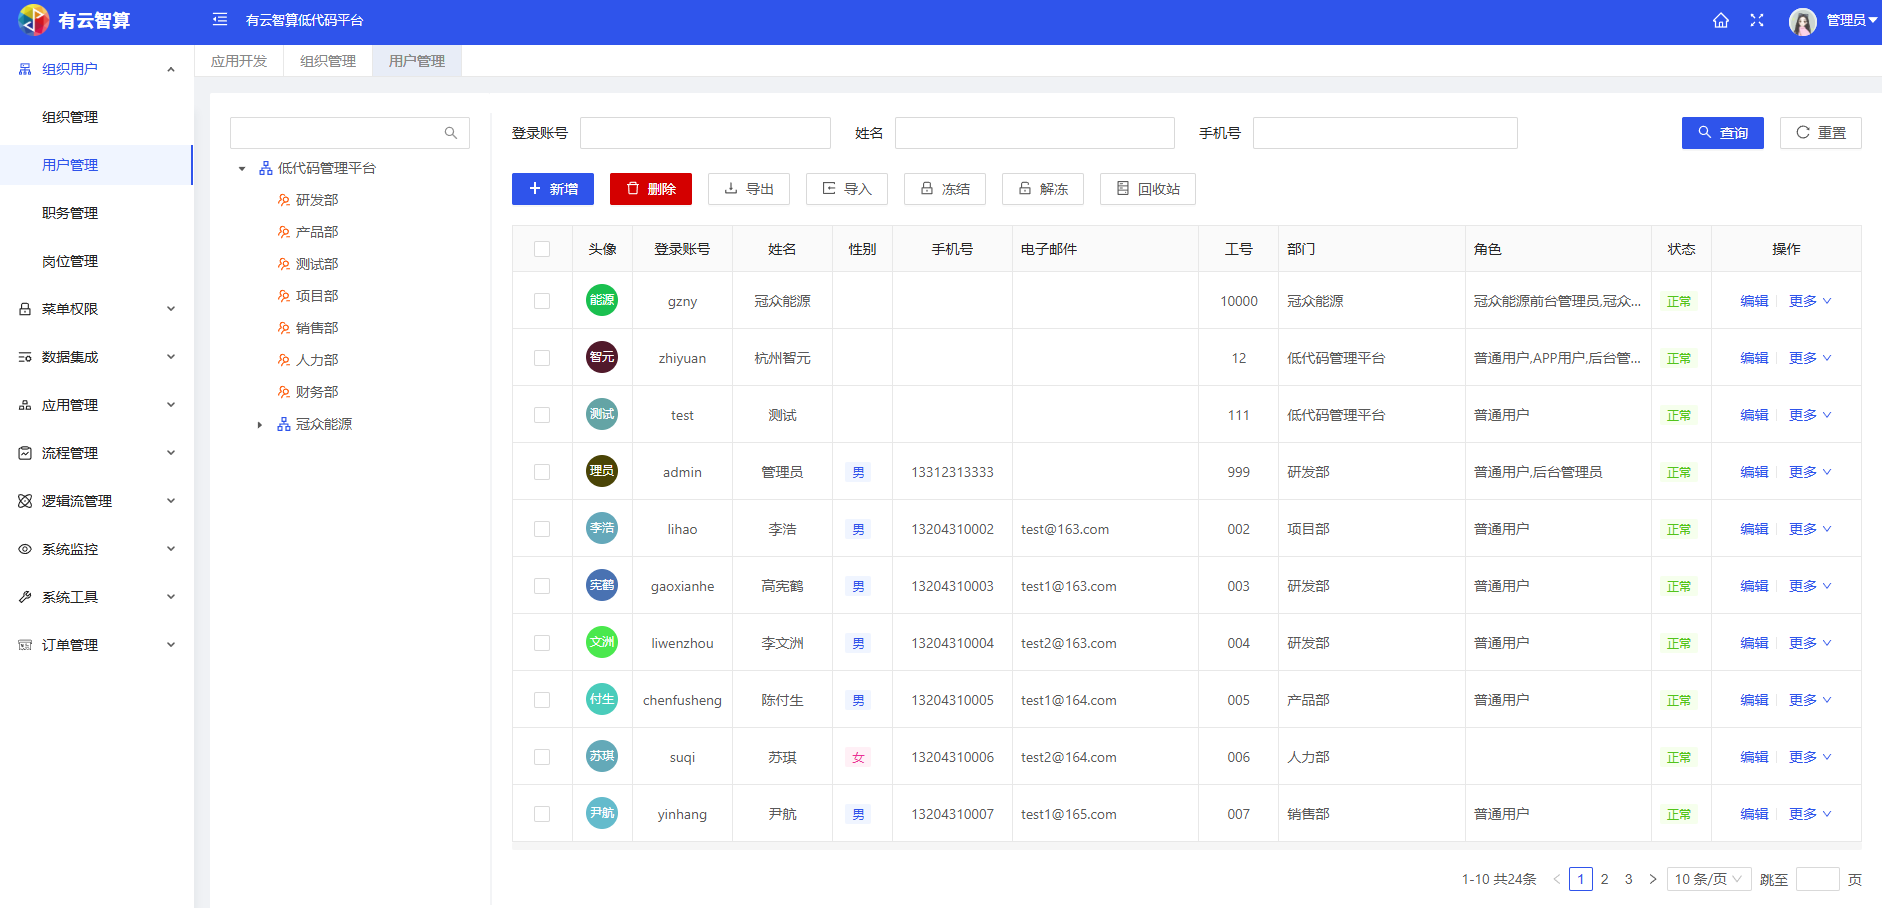Check the box for user gzny
The image size is (1882, 908).
[x=542, y=301]
